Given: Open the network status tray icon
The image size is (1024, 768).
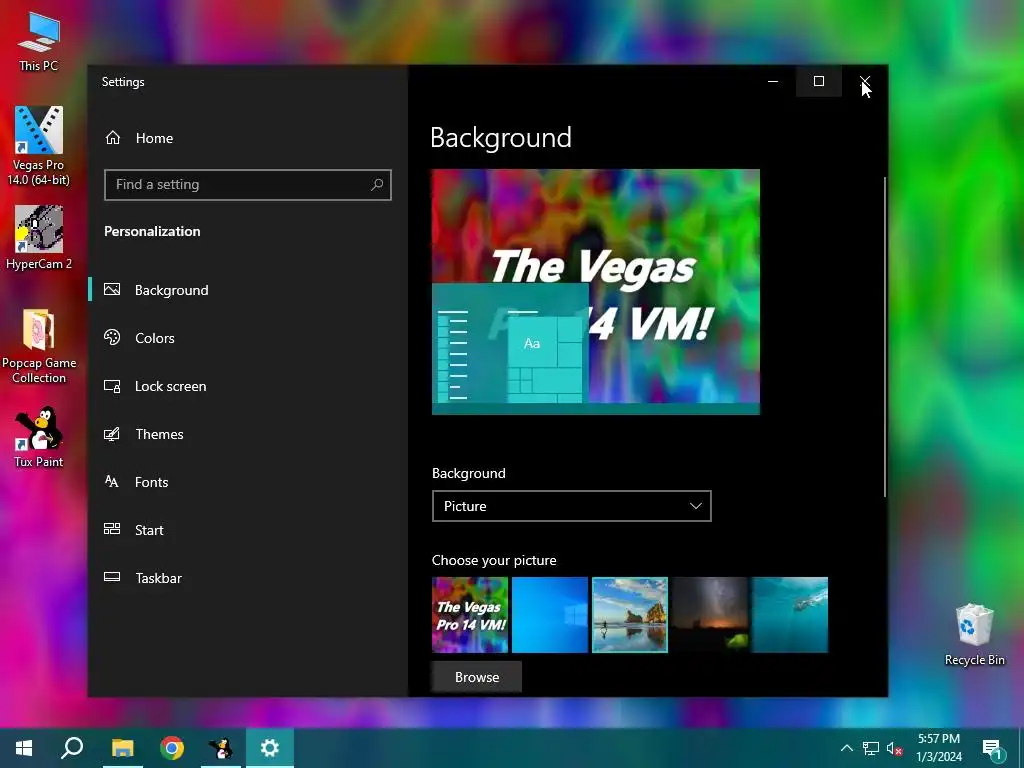Looking at the screenshot, I should 871,748.
